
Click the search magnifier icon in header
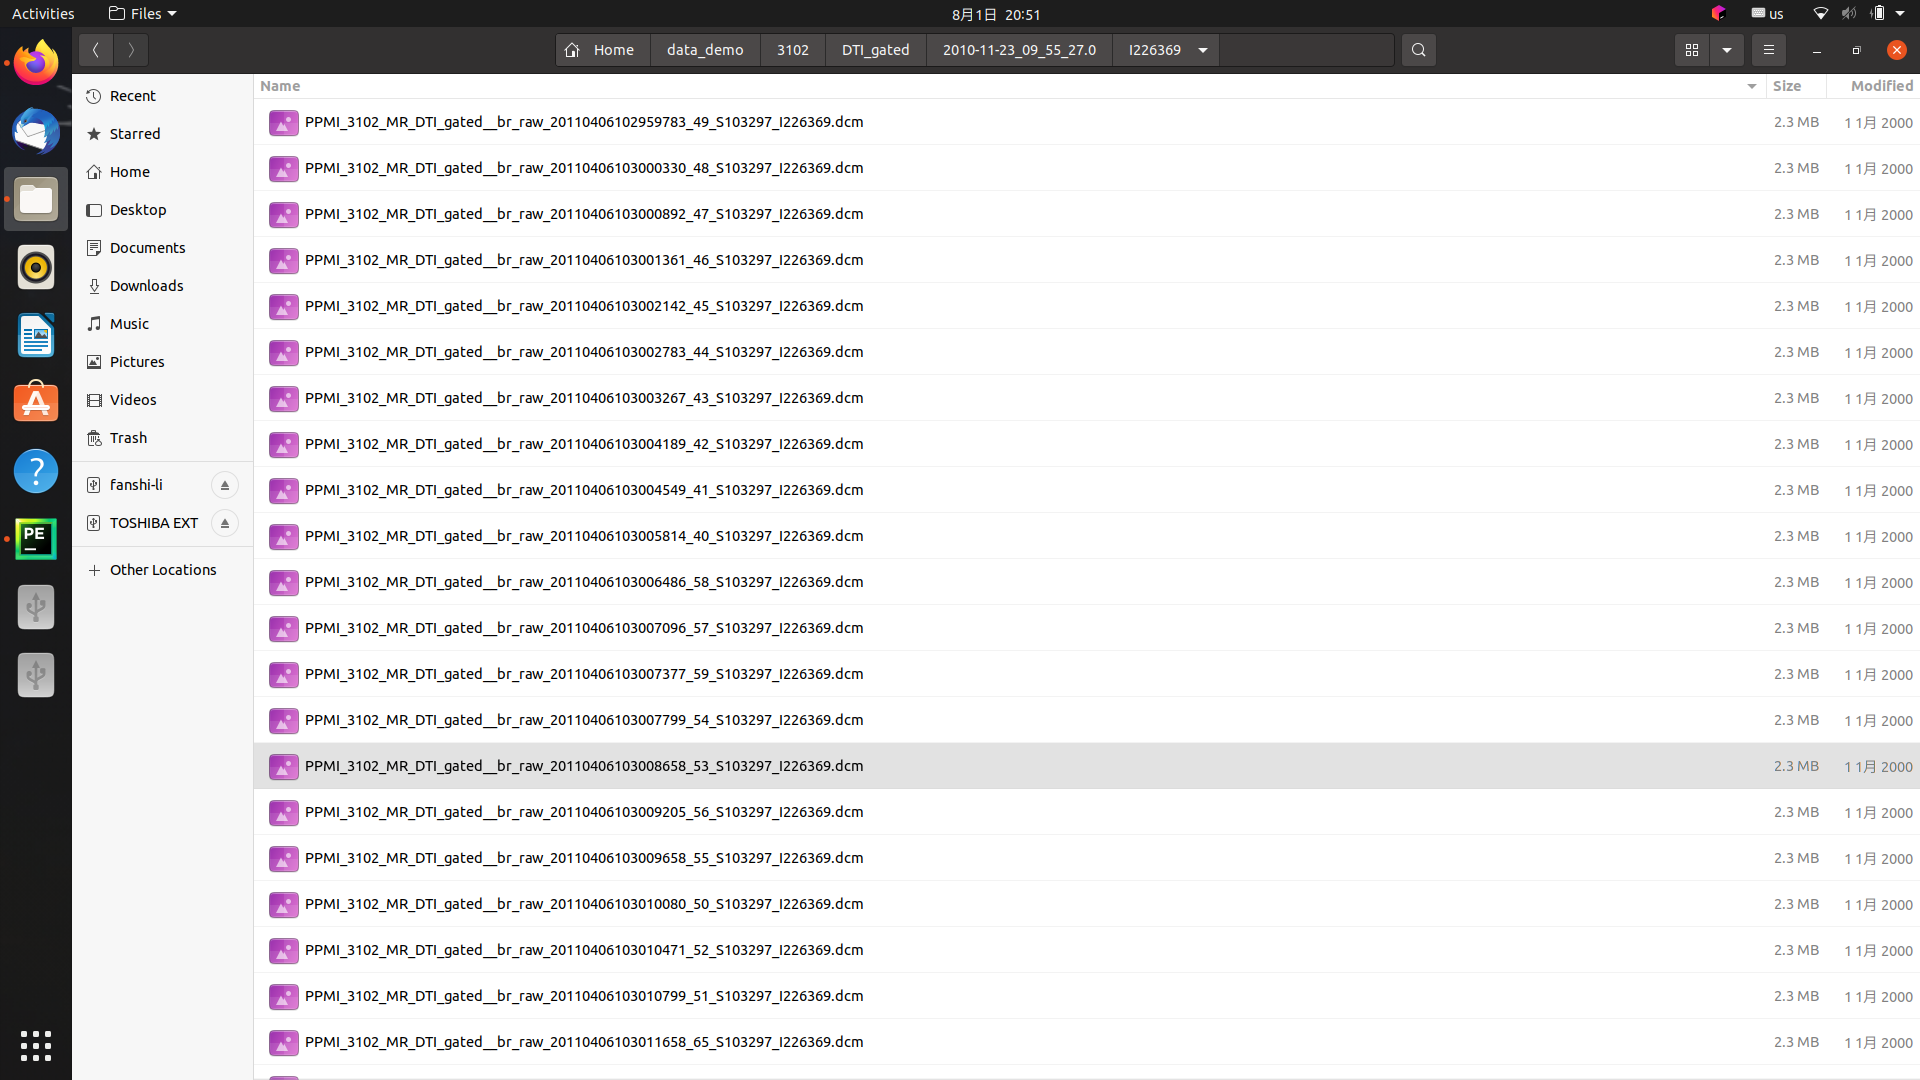point(1418,50)
